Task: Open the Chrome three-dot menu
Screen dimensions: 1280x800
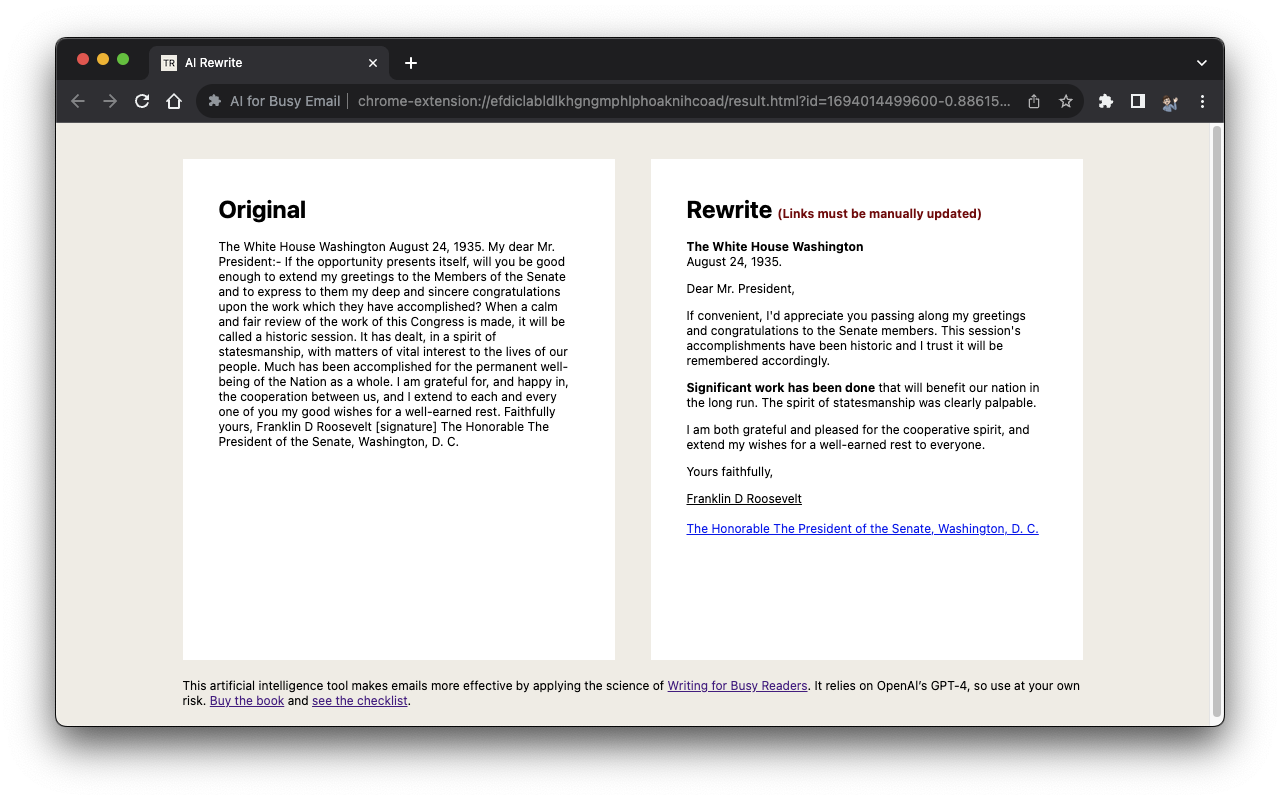Action: click(x=1202, y=101)
